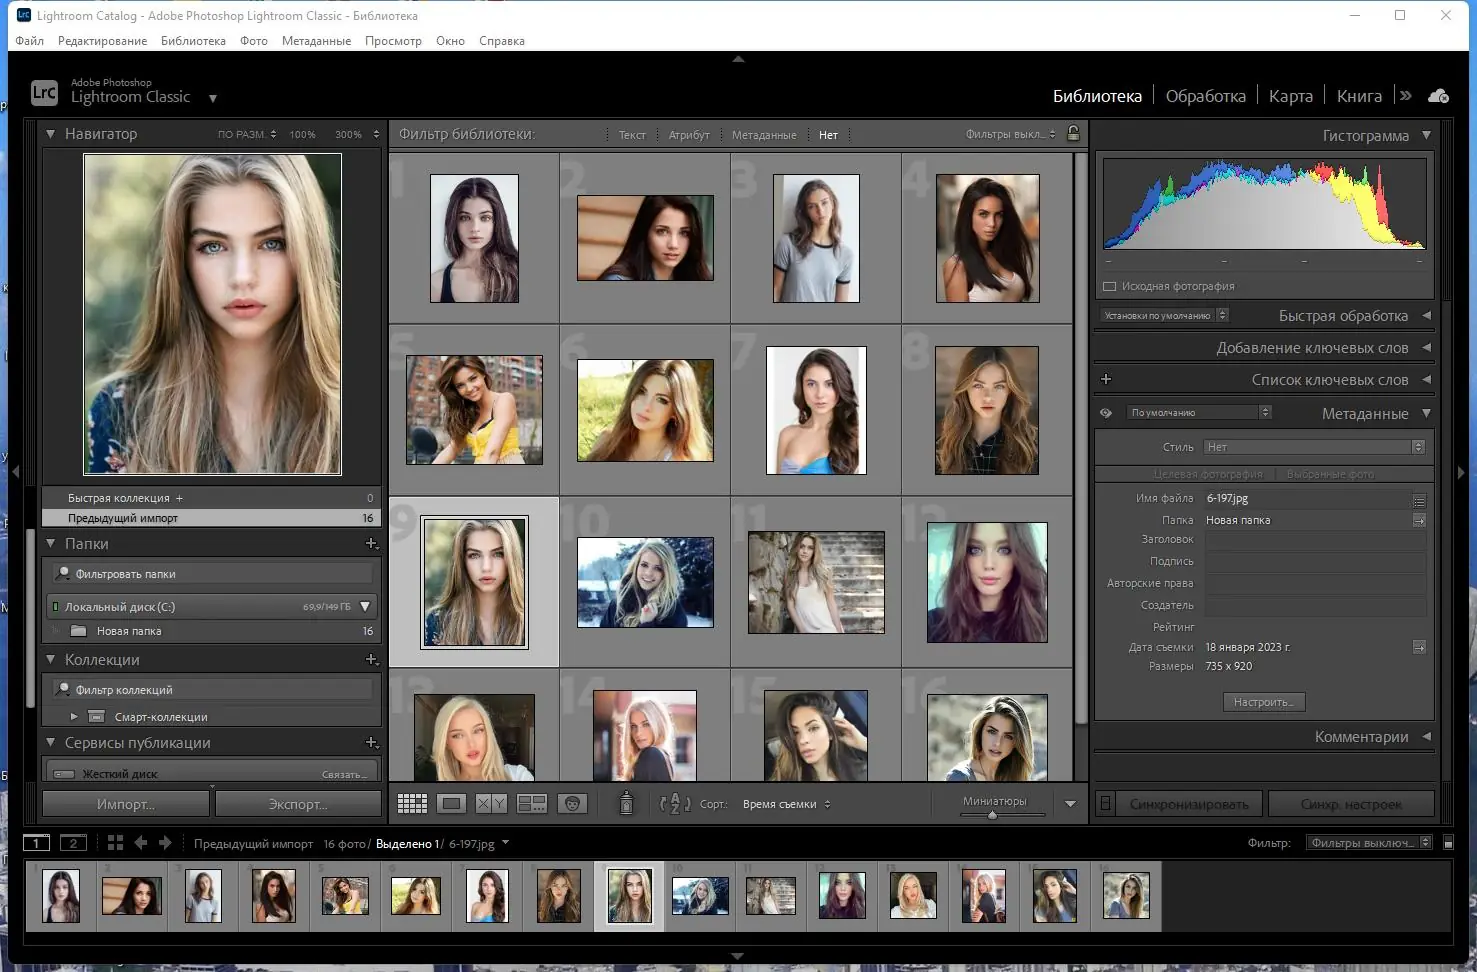
Task: Open Compare view (XY) in the toolbar
Action: 491,804
